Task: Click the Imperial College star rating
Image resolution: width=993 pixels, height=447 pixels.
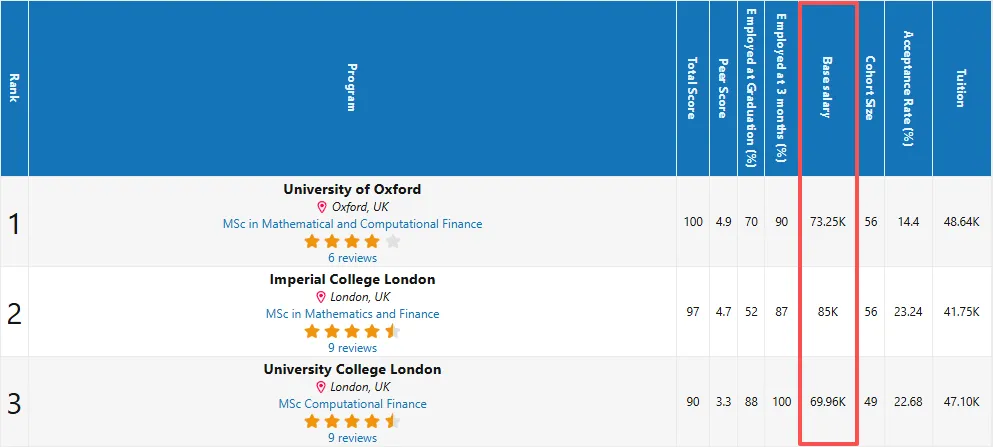Action: 352,331
